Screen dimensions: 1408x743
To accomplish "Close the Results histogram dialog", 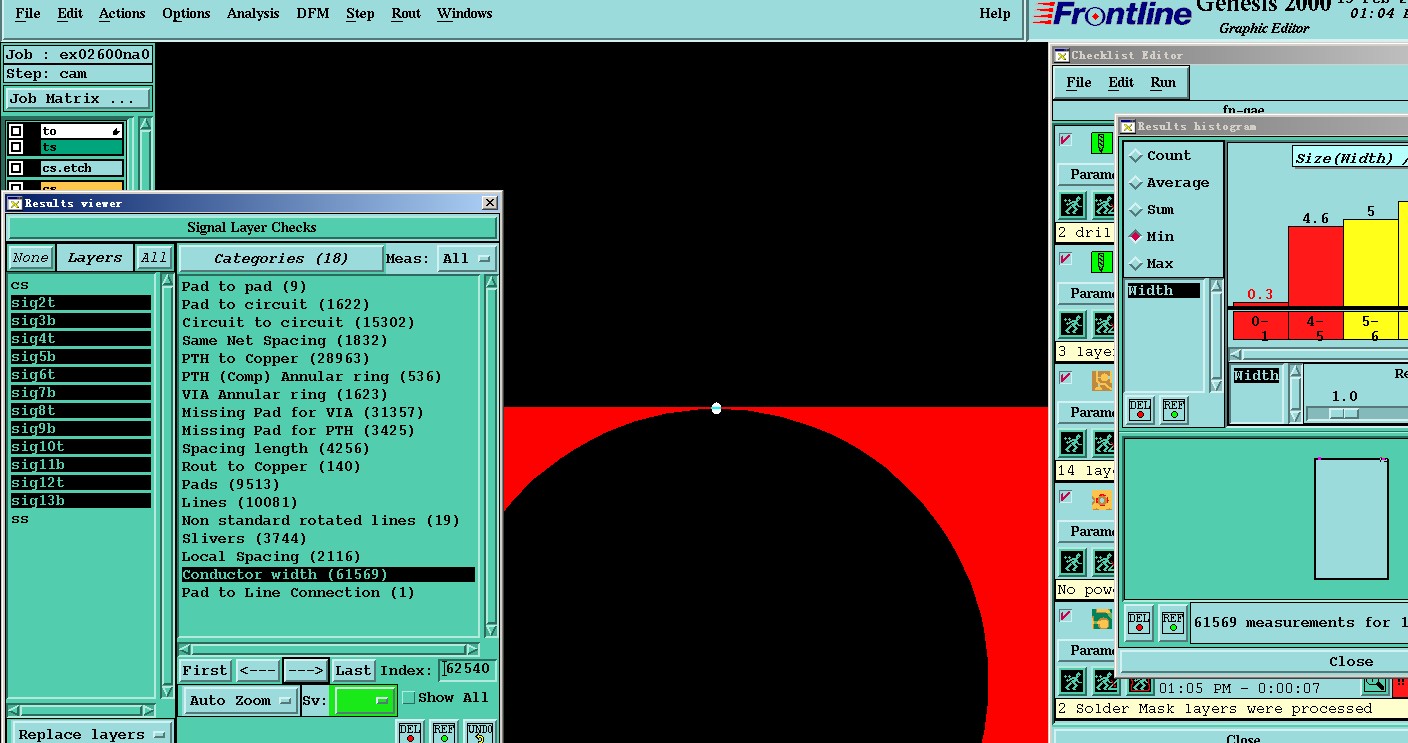I will 1263,662.
